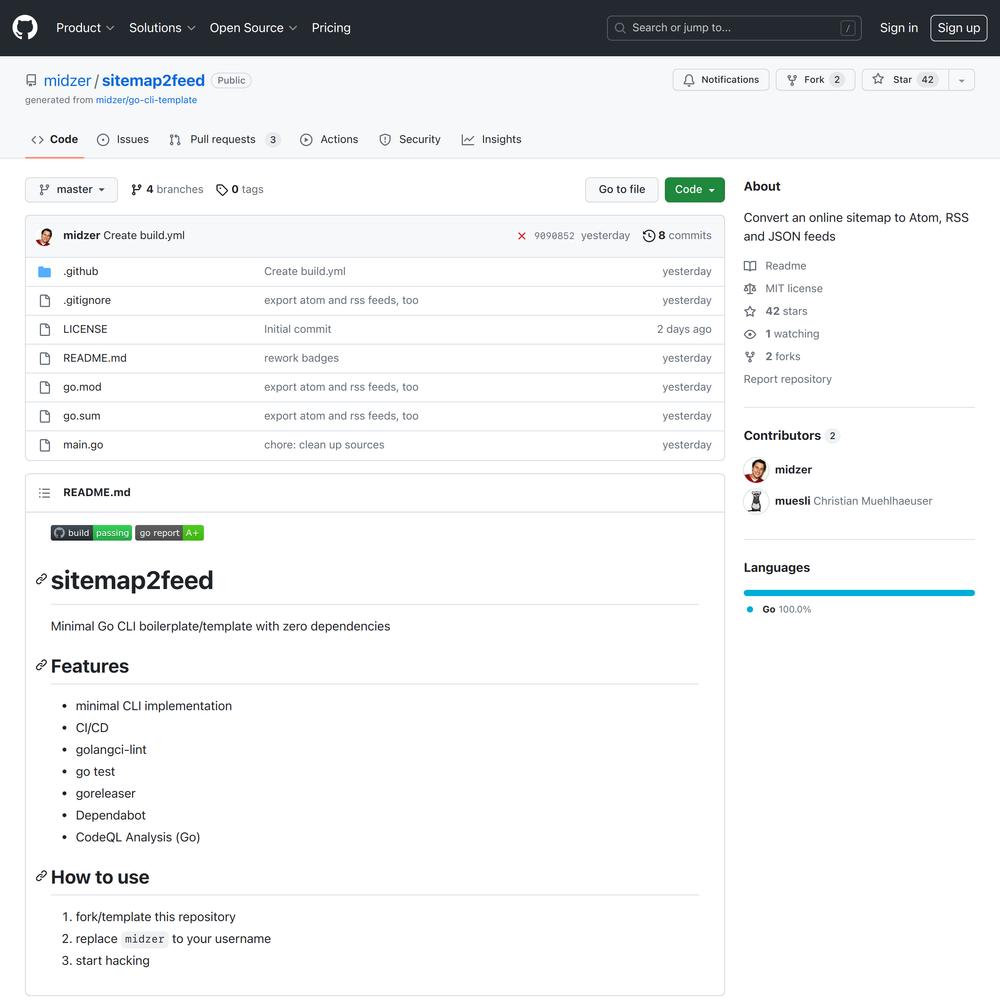Open README table of contents icon
Image resolution: width=1000 pixels, height=1000 pixels.
[x=44, y=492]
